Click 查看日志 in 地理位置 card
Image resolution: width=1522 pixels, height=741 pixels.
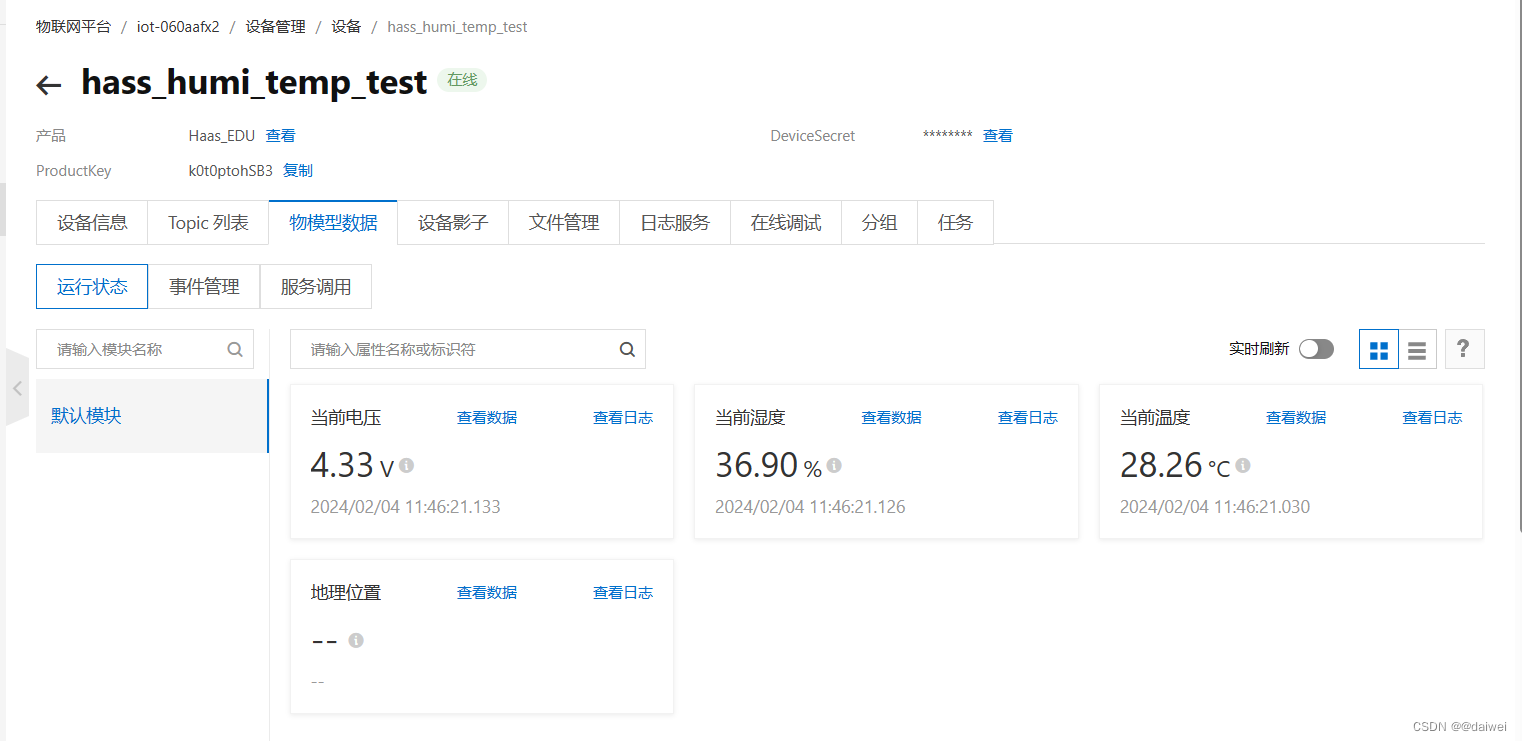pyautogui.click(x=623, y=593)
